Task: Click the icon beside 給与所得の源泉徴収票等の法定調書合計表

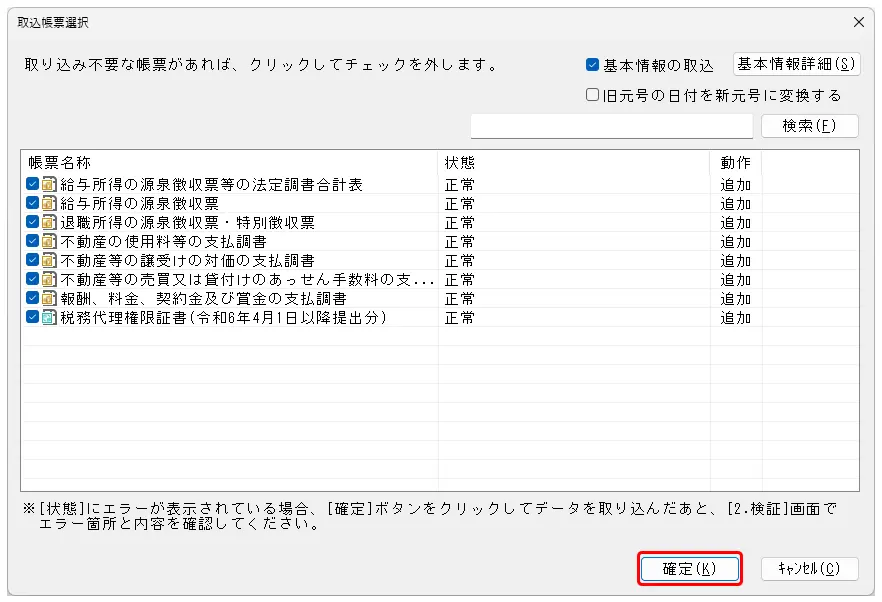Action: point(49,184)
